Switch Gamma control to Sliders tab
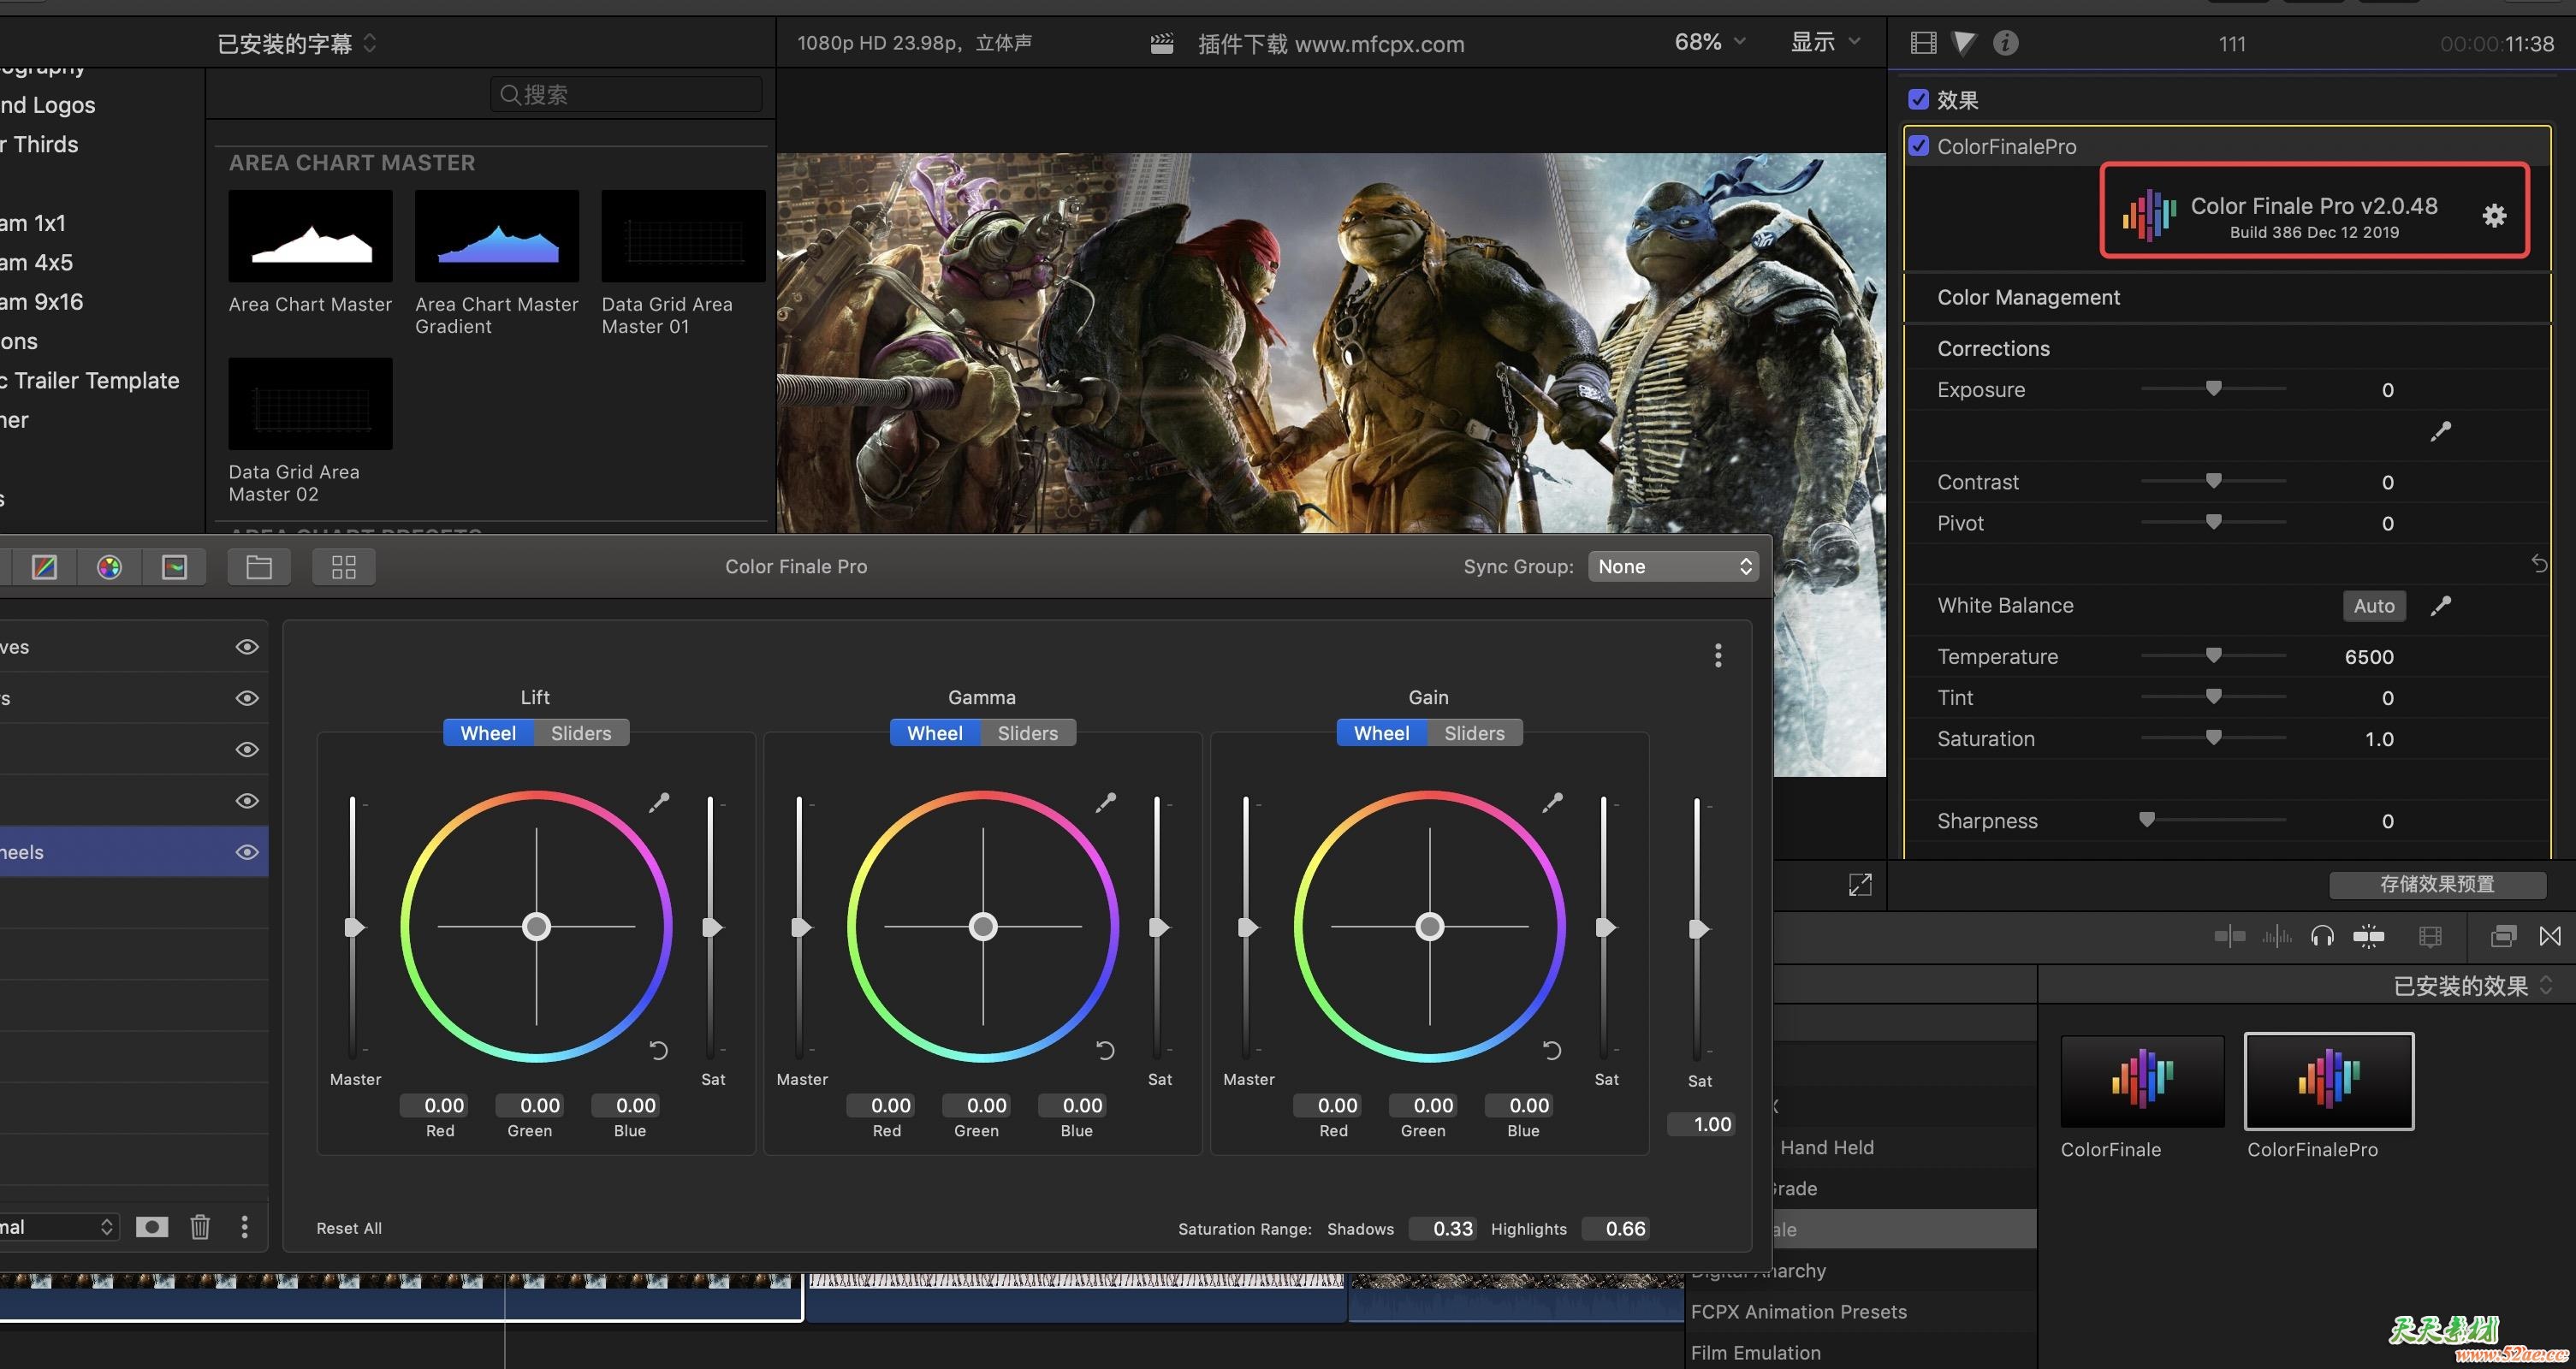 (1027, 732)
